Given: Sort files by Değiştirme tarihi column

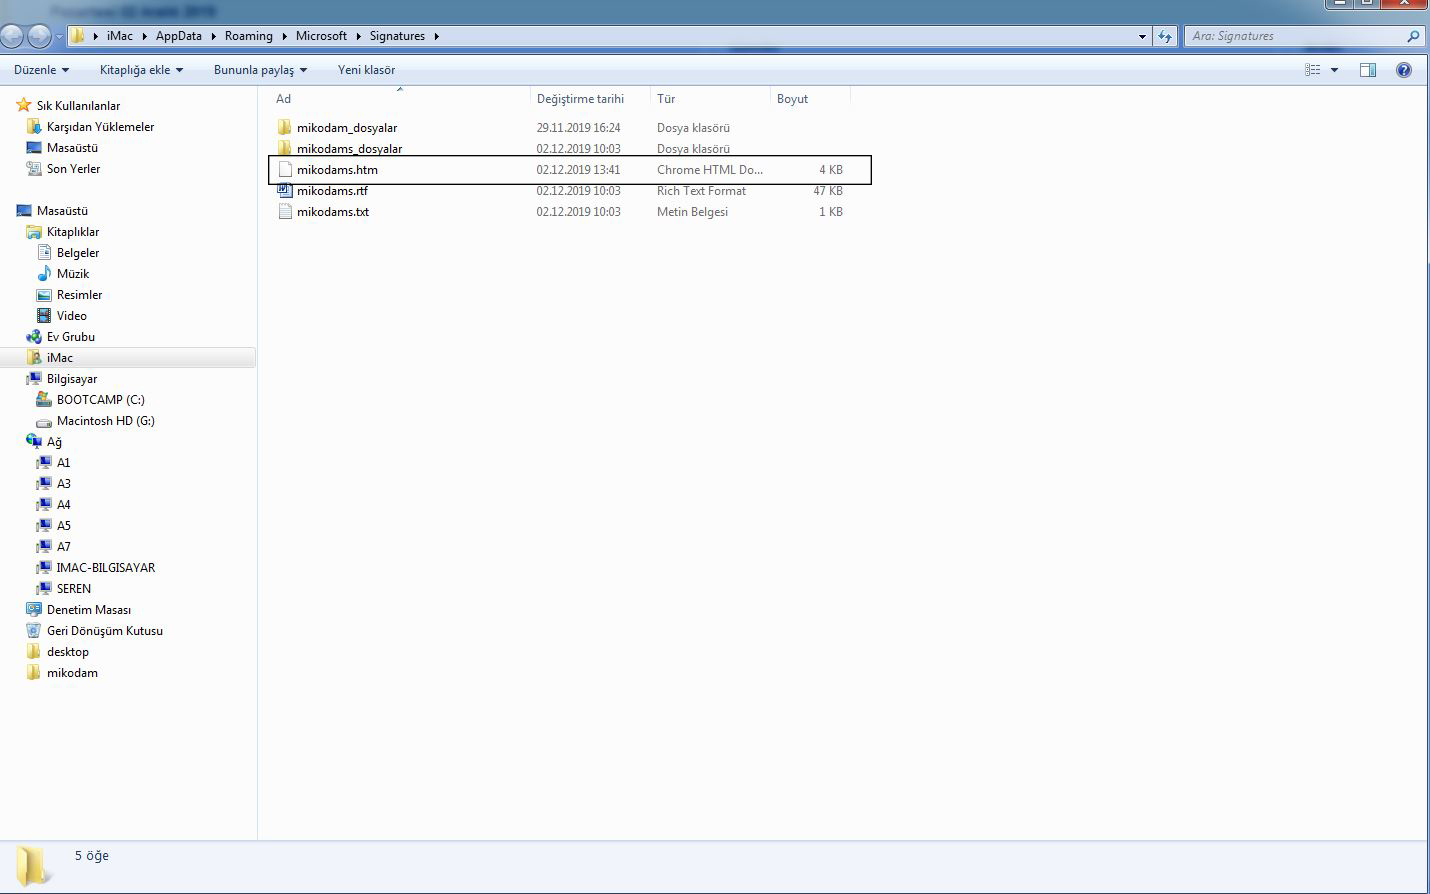Looking at the screenshot, I should (x=580, y=99).
